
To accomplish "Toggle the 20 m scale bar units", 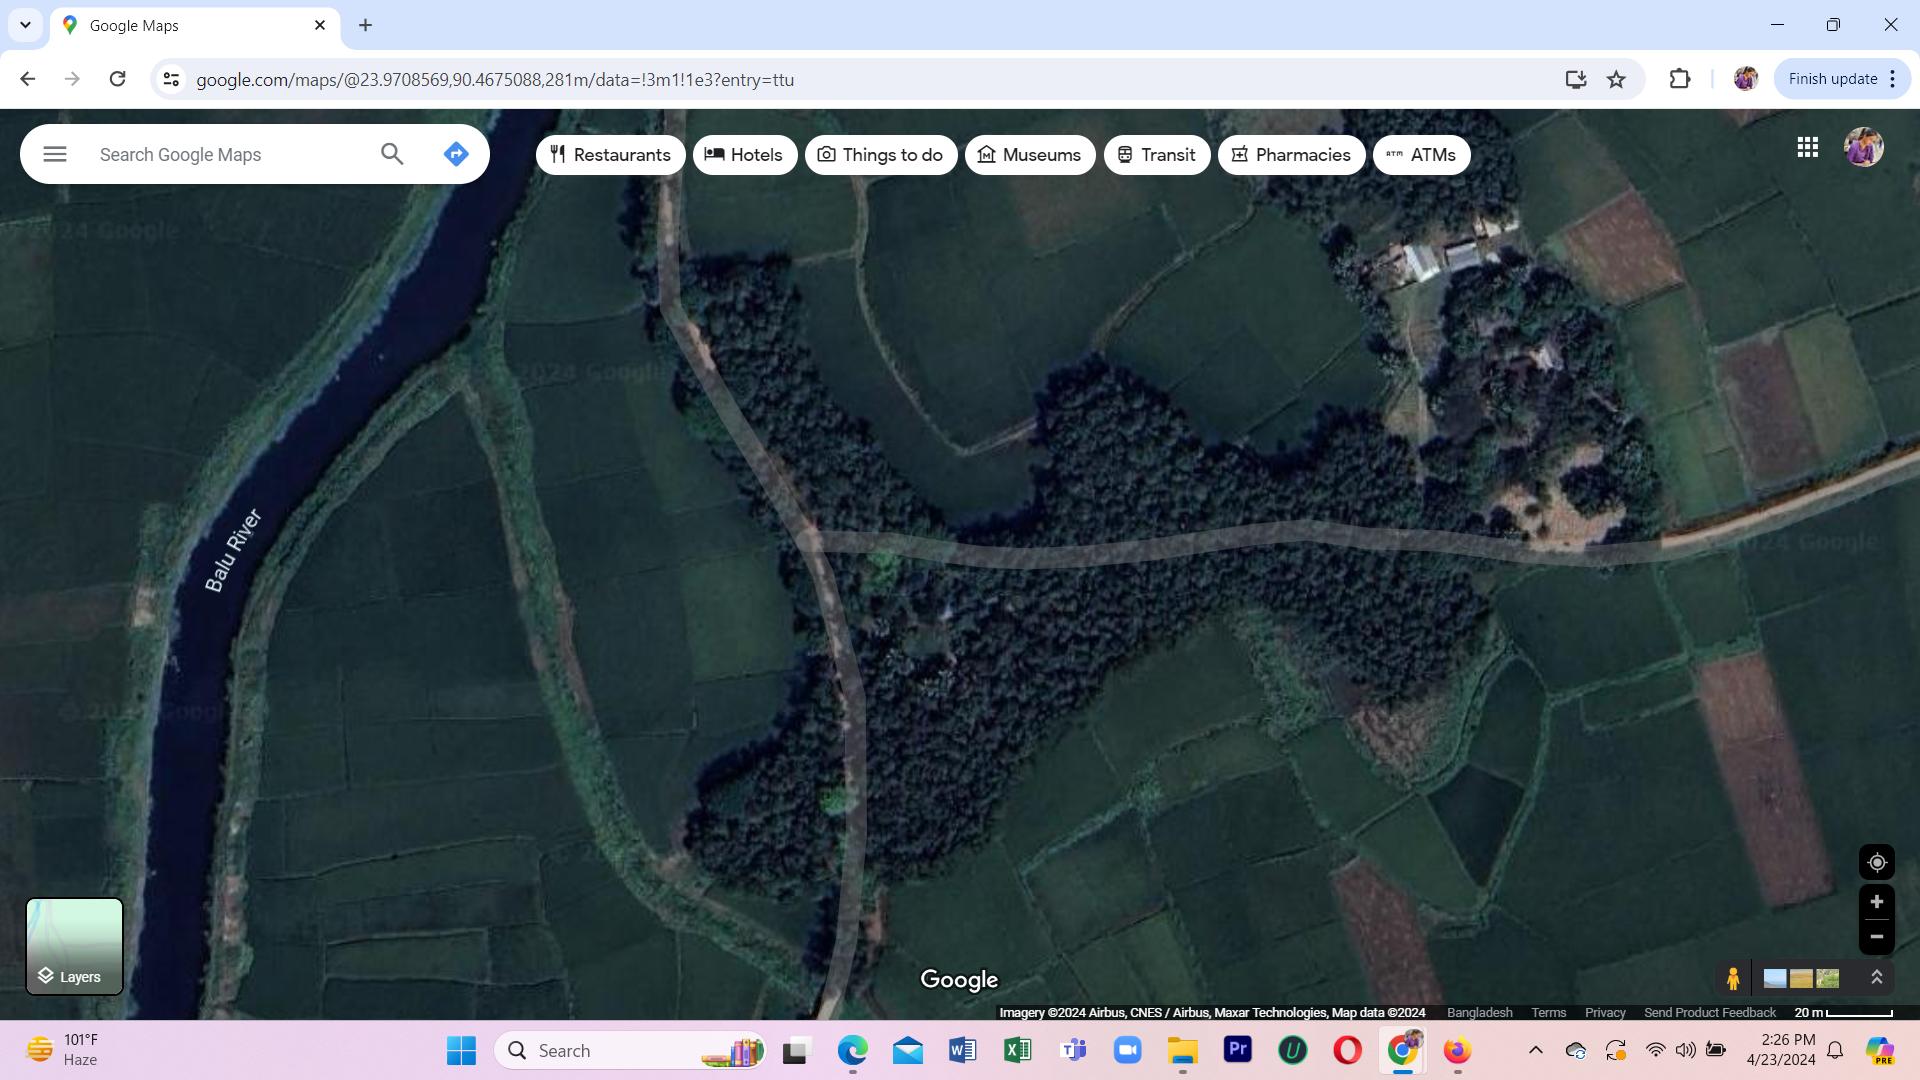I will point(1843,1012).
